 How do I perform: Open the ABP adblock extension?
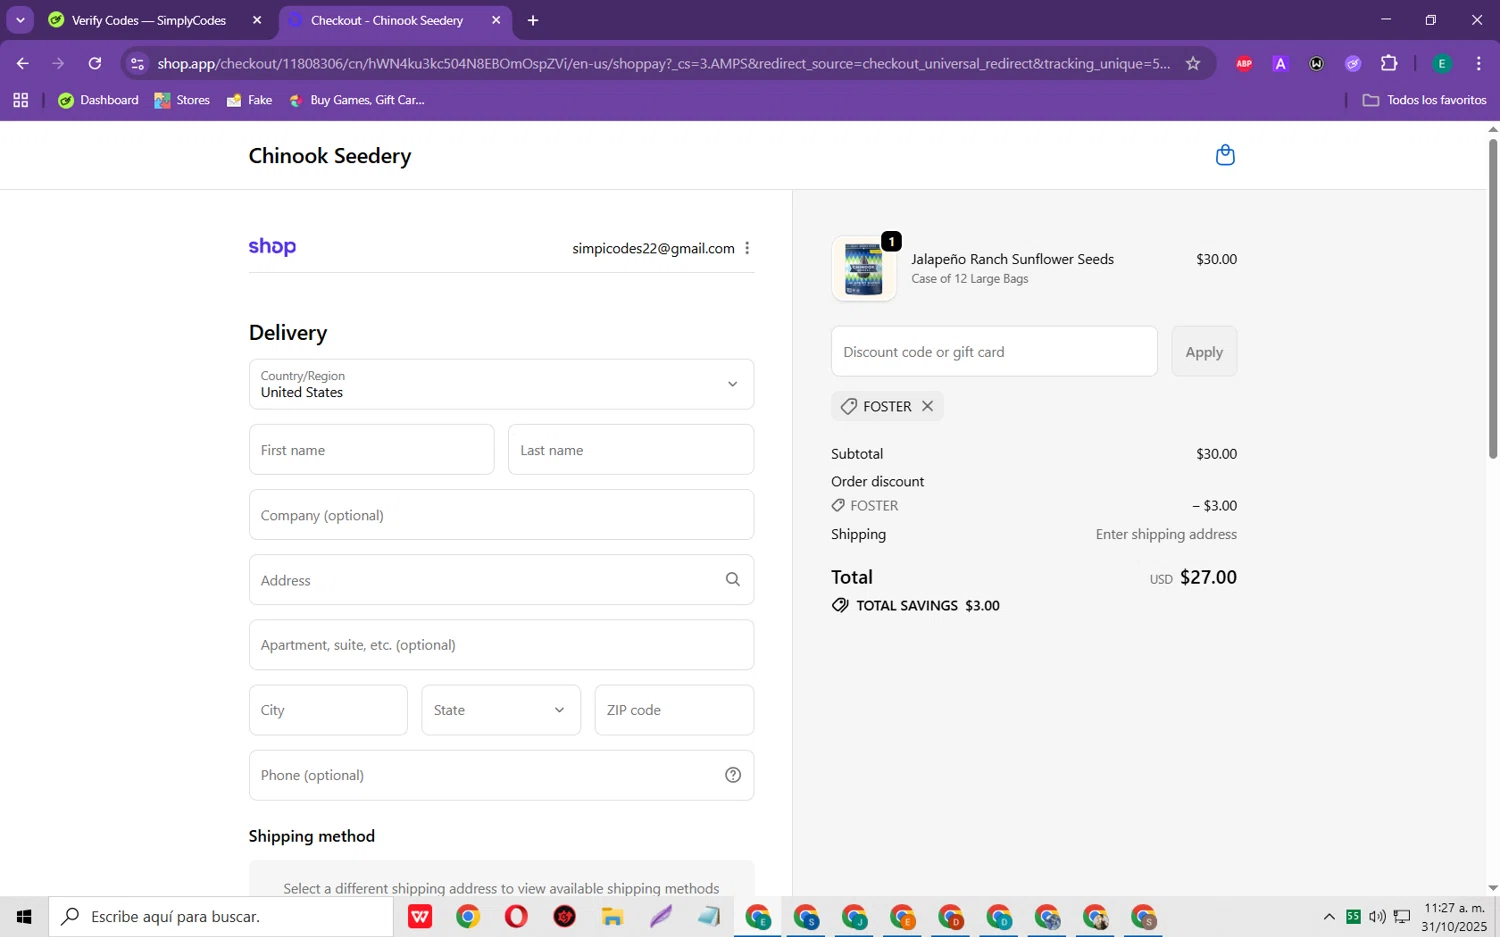tap(1244, 63)
